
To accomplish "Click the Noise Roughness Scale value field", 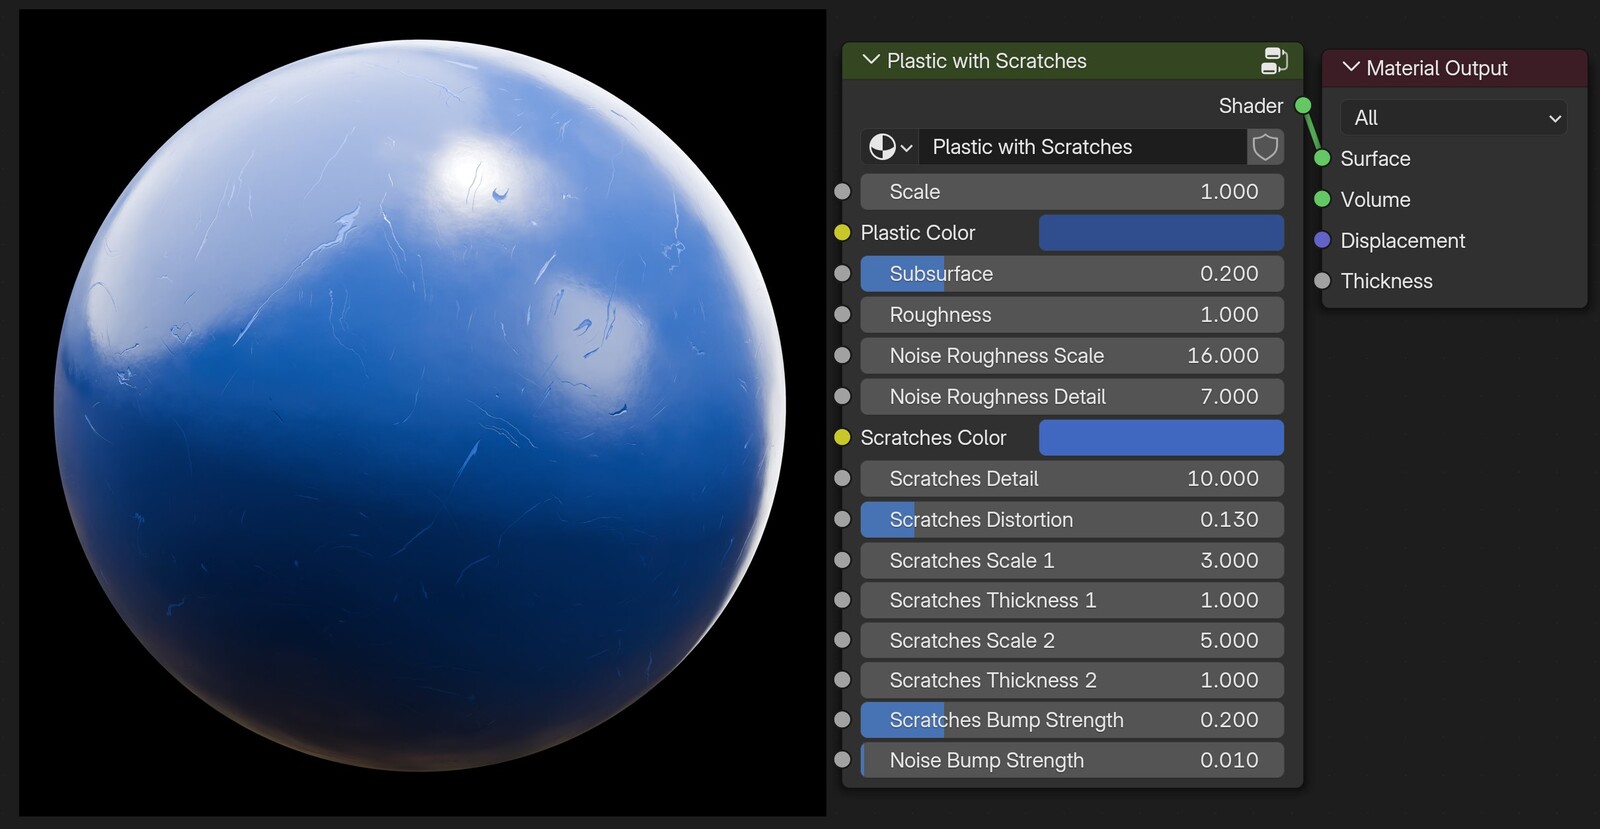I will click(x=1072, y=355).
